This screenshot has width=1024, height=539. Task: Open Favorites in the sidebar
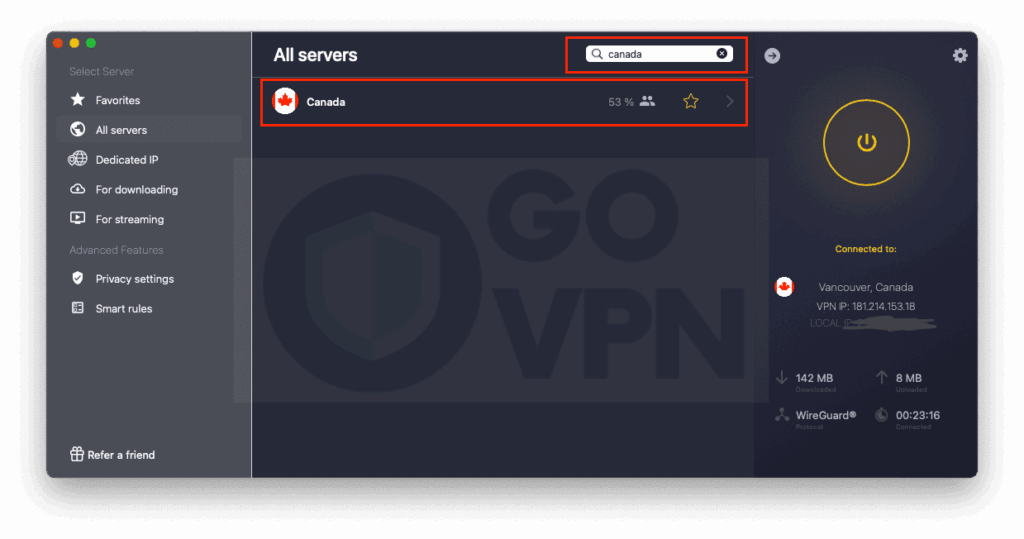117,100
